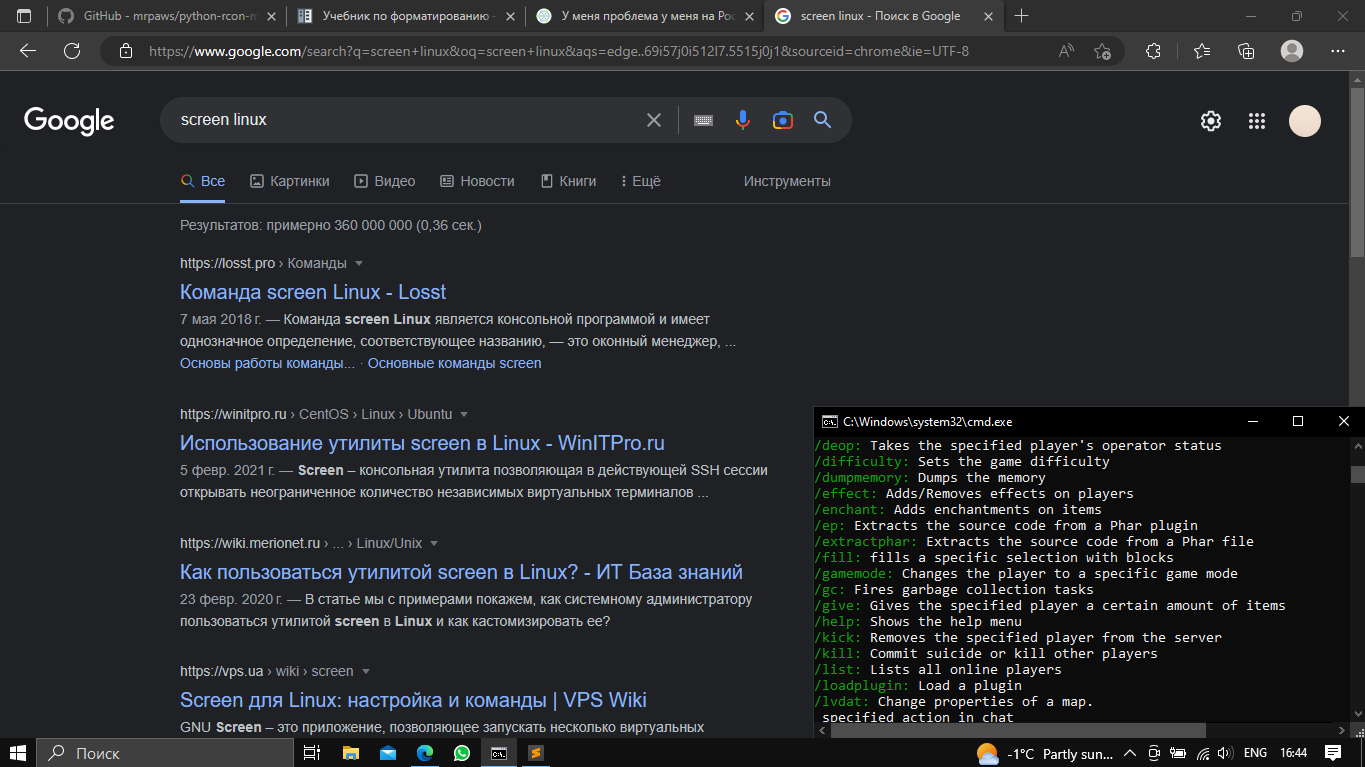
Task: Open cmd.exe window system menu icon
Action: [x=829, y=422]
